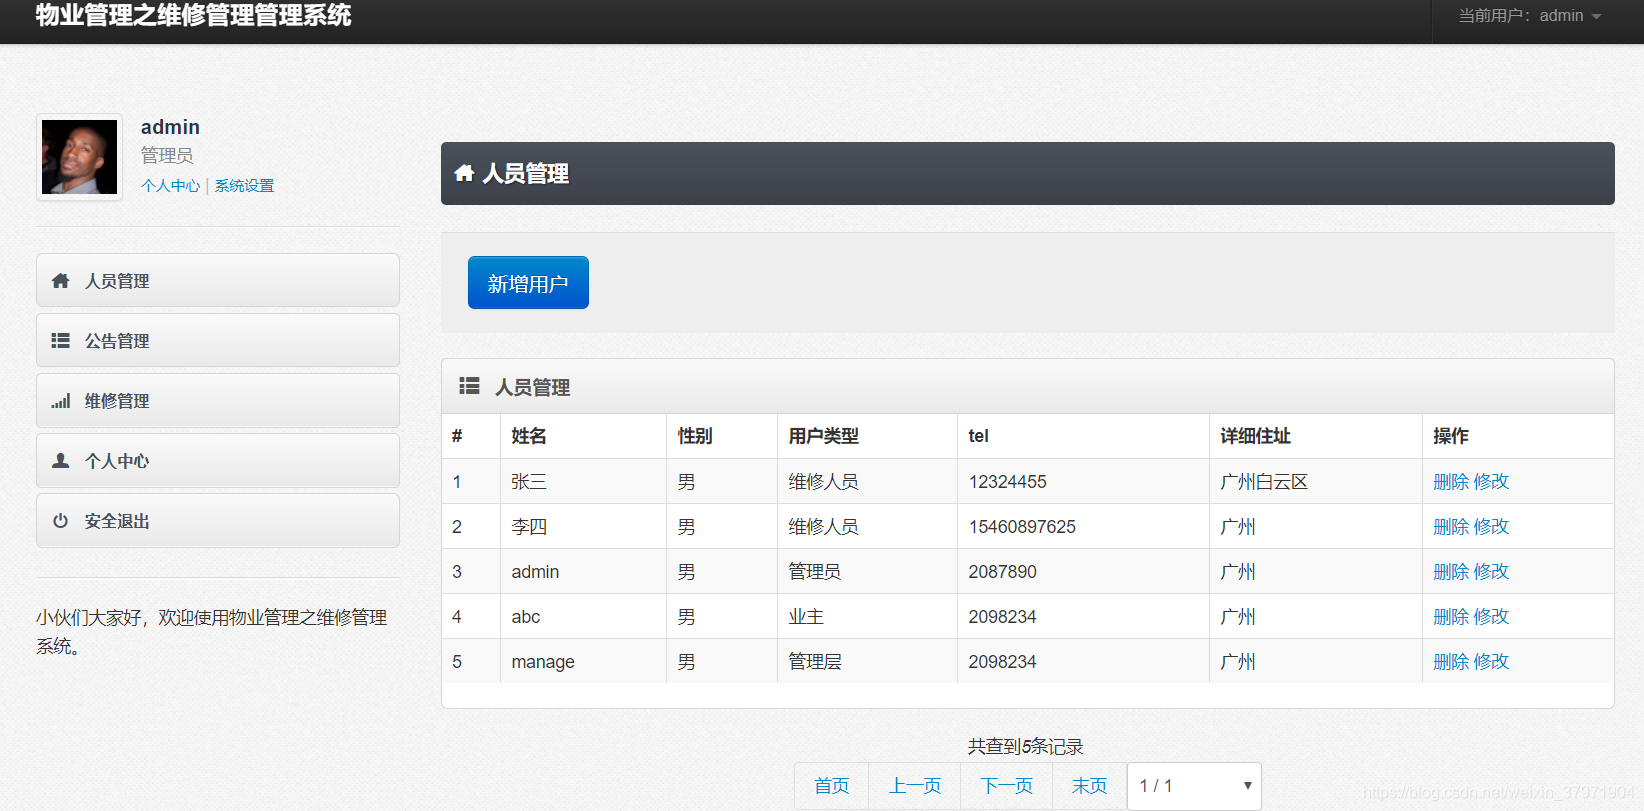The width and height of the screenshot is (1644, 811).
Task: Click the 物业管理之维修管理管理系统 site title
Action: 193,15
